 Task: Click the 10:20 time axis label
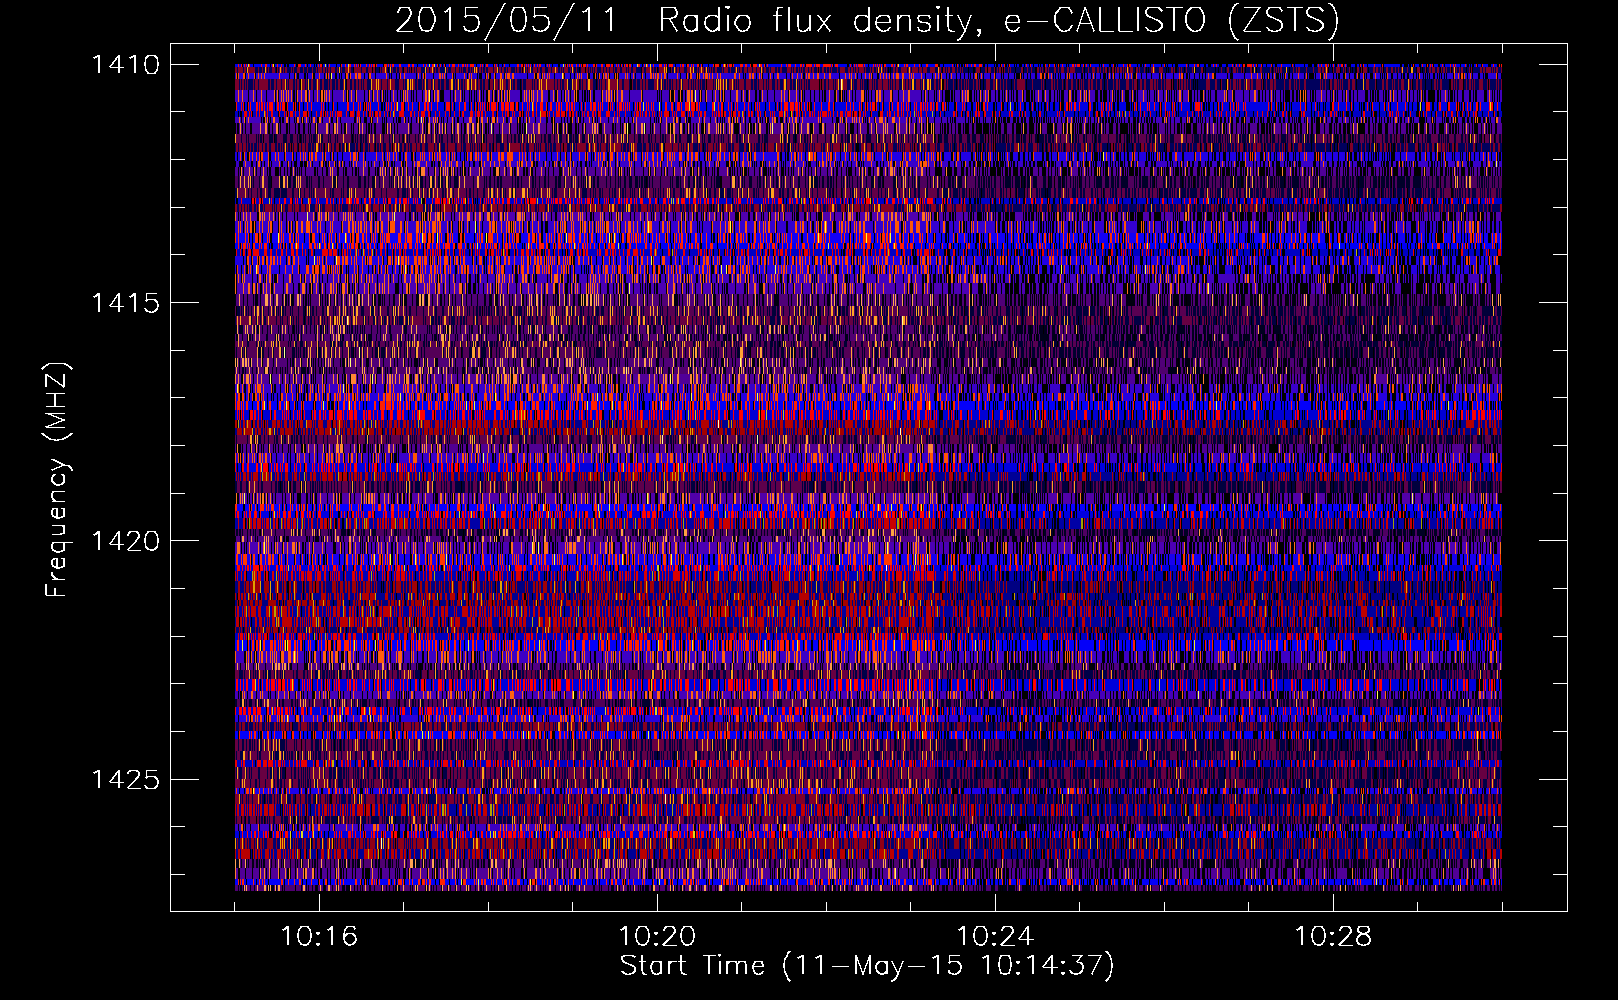pos(657,936)
